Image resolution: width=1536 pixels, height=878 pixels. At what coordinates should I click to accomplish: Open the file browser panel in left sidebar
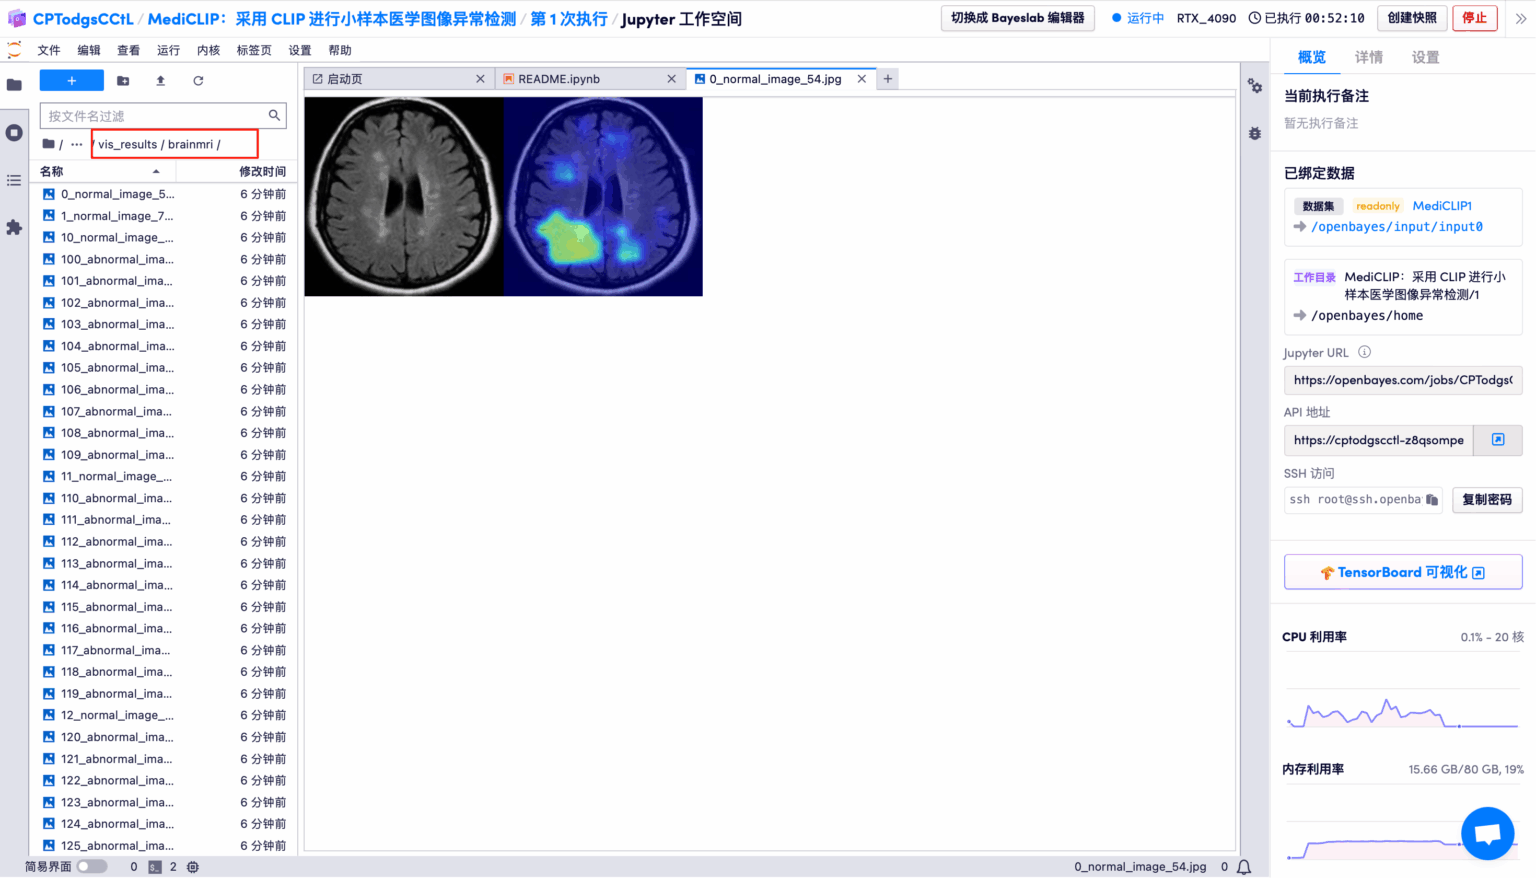tap(15, 84)
